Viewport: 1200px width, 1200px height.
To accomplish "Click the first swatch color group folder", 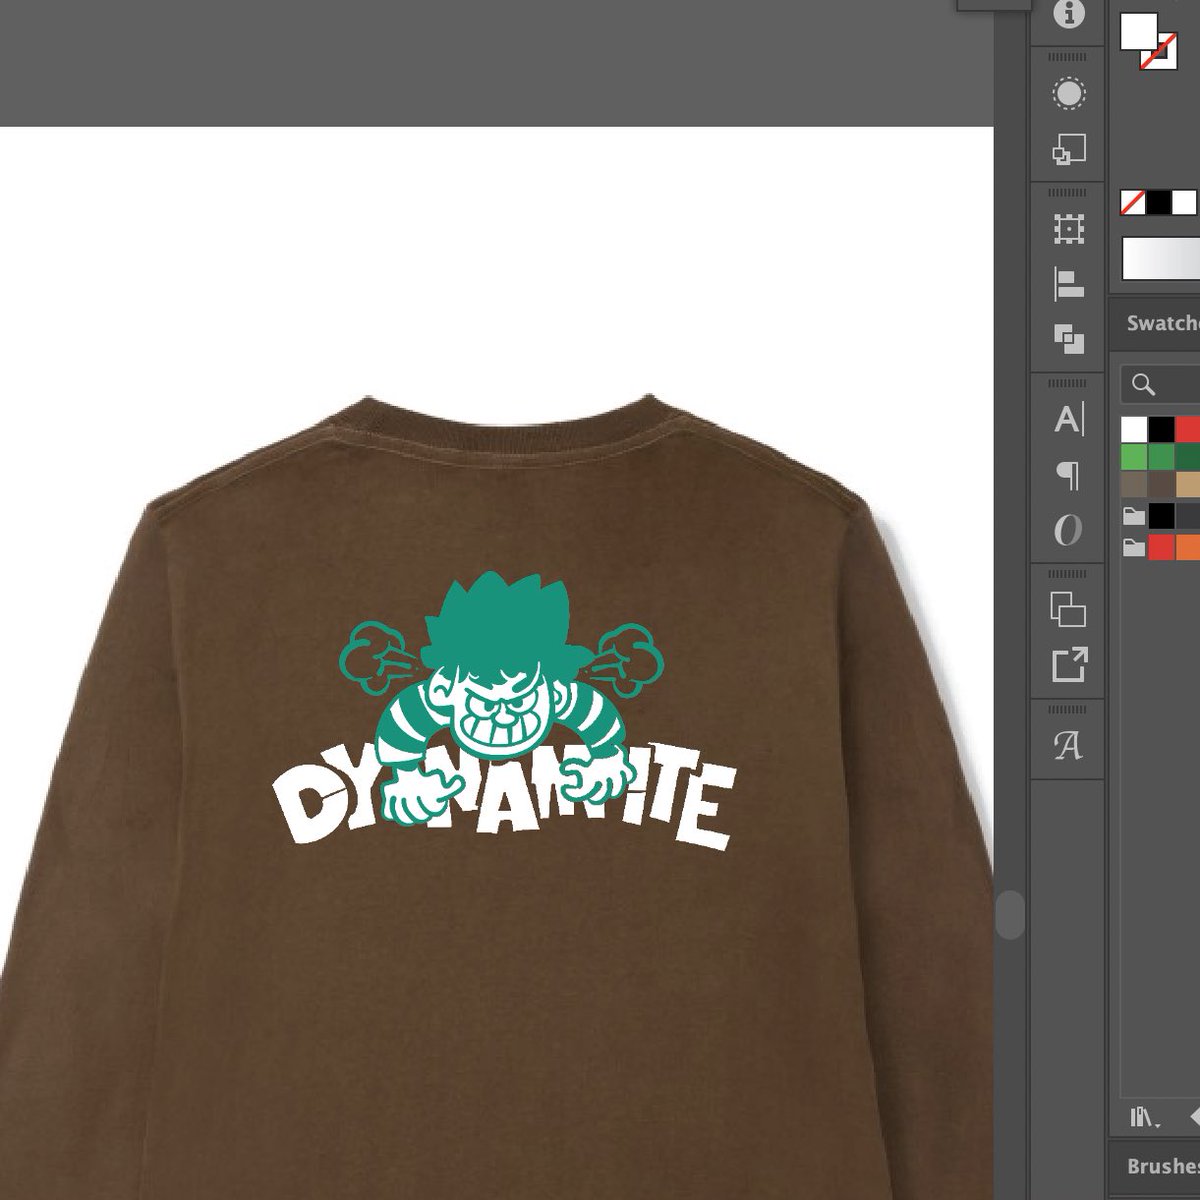I will tap(1133, 516).
